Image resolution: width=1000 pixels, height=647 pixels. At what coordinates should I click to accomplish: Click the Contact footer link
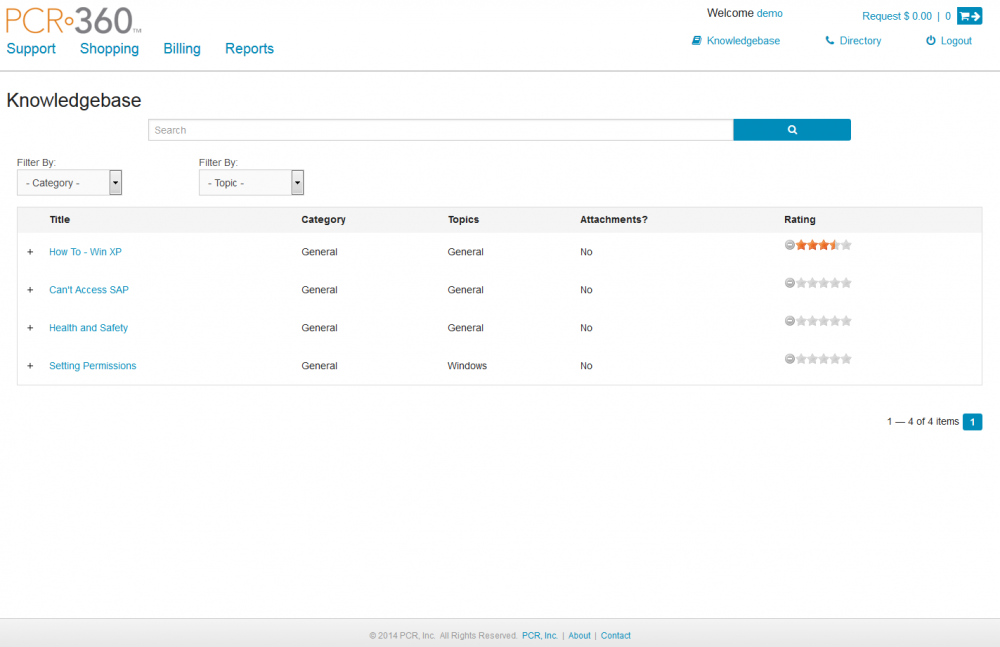(615, 636)
